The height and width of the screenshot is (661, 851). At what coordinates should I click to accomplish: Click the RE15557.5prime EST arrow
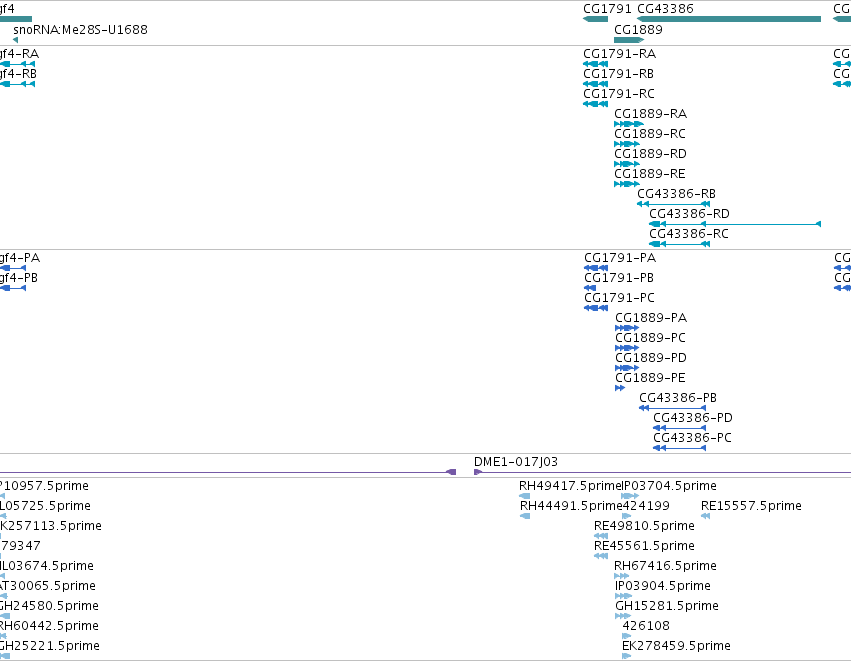tap(706, 516)
